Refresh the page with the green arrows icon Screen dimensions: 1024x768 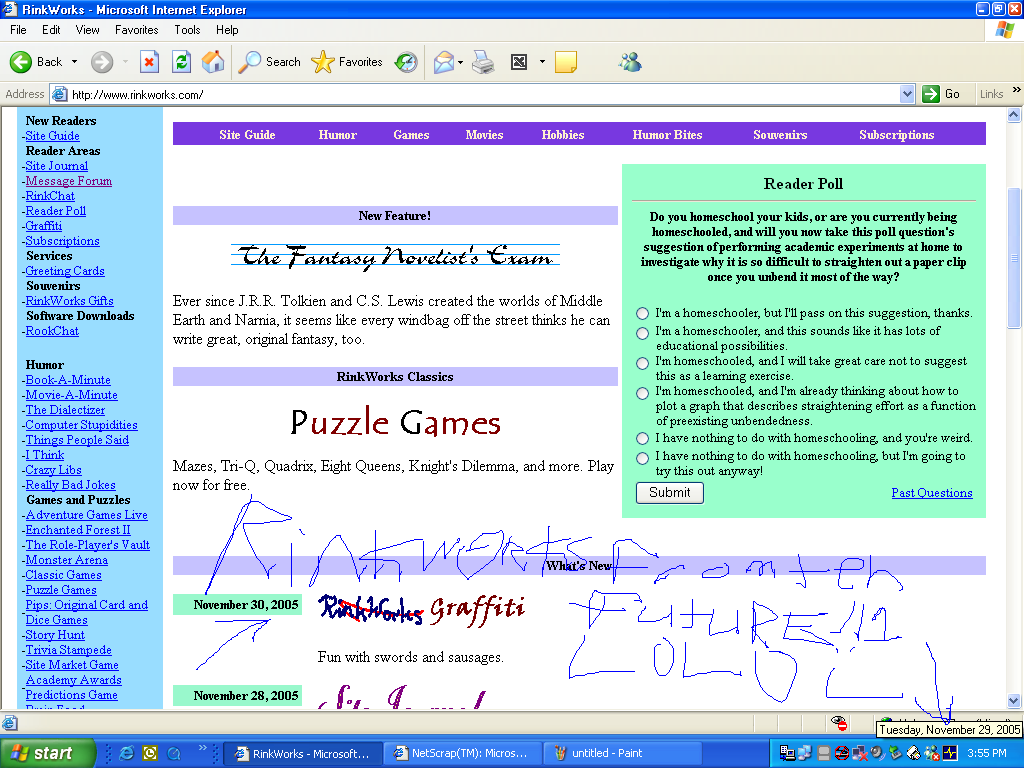click(x=182, y=62)
